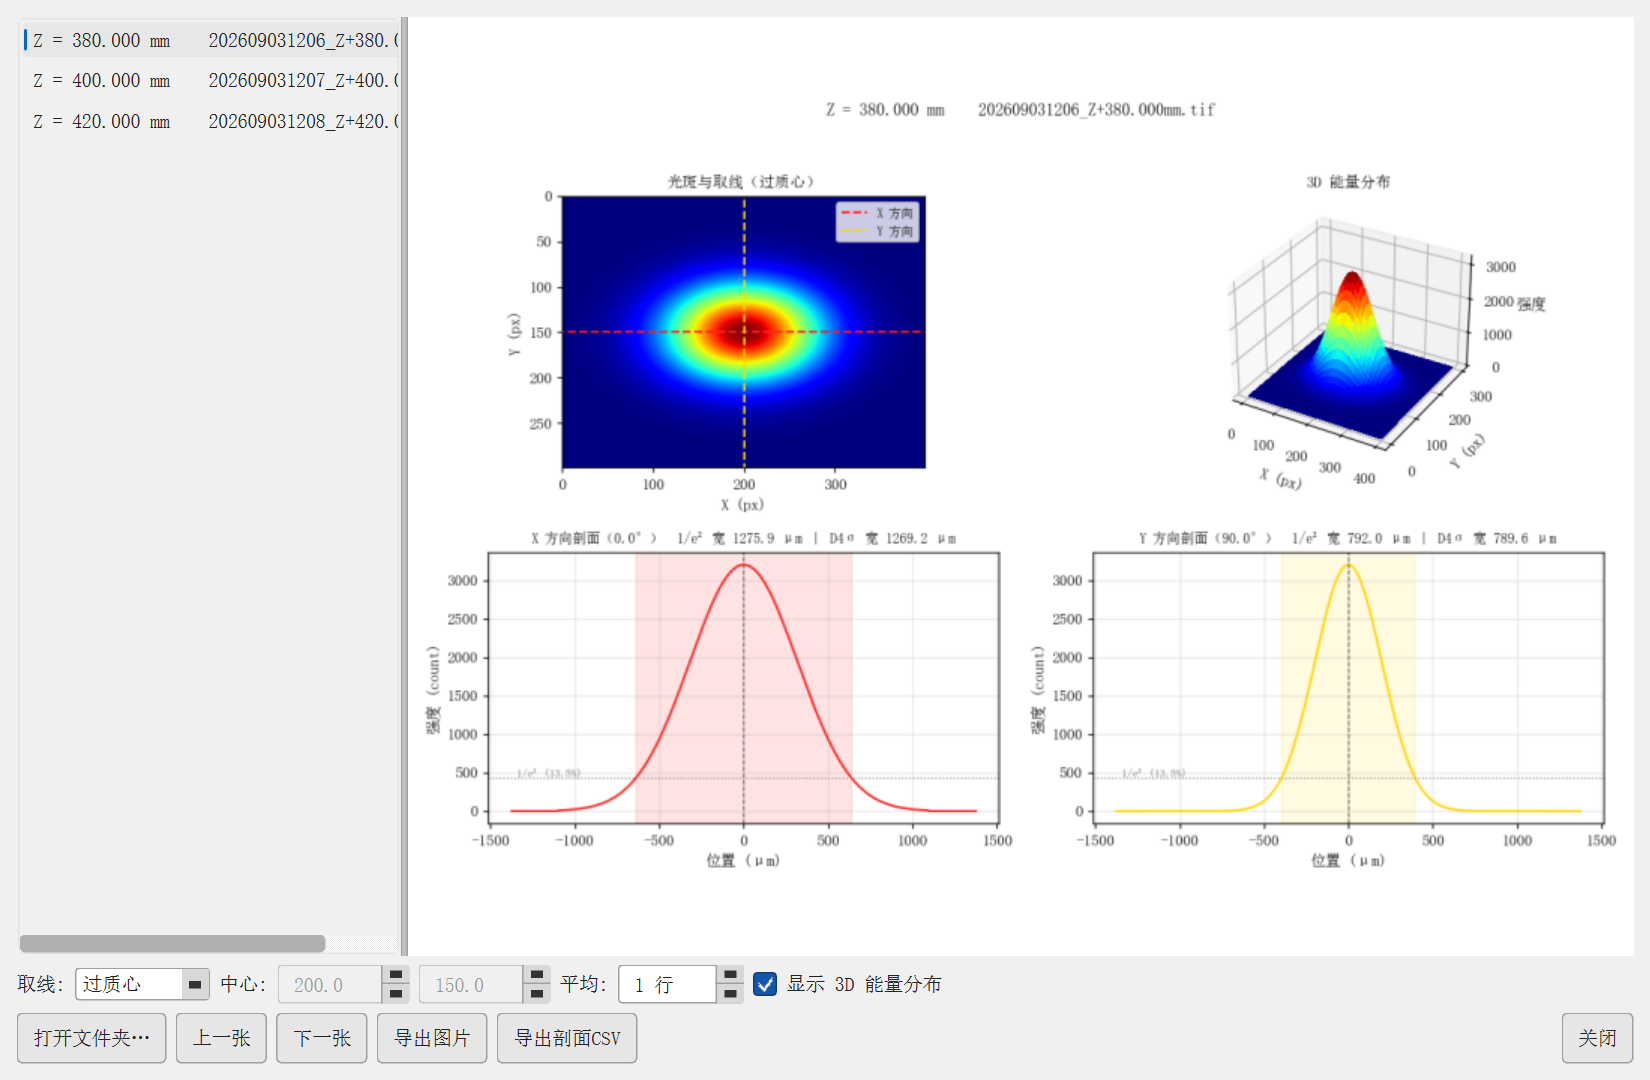Viewport: 1650px width, 1080px height.
Task: Click the 平均 rows field showing 1 行
Action: 668,984
